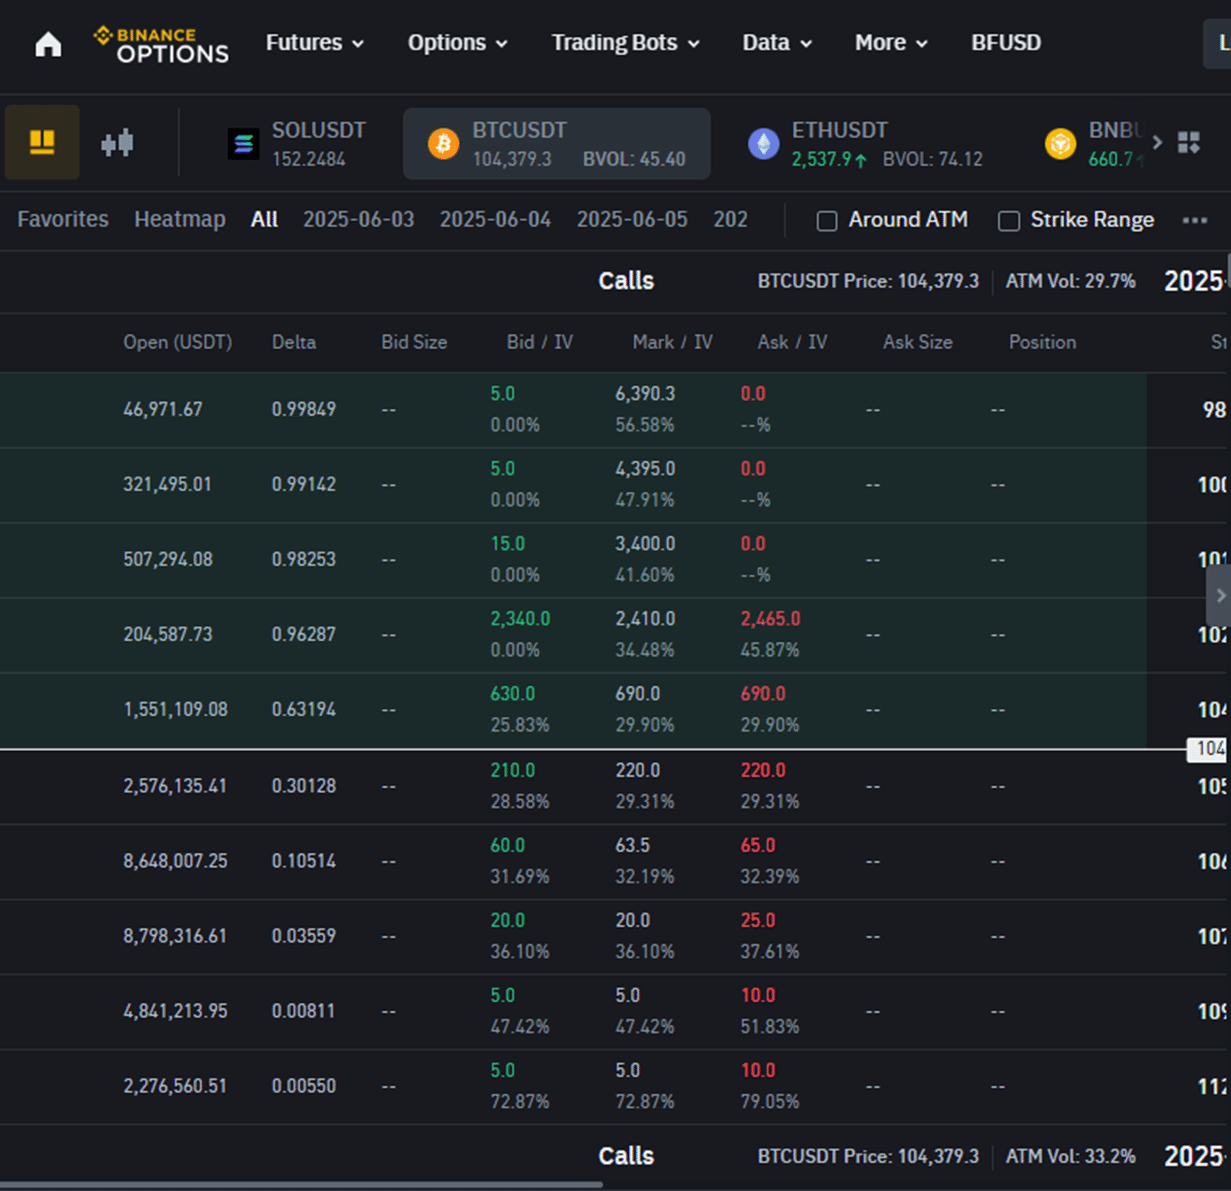Click the Open (USDT) column header
1231x1191 pixels.
(x=177, y=342)
